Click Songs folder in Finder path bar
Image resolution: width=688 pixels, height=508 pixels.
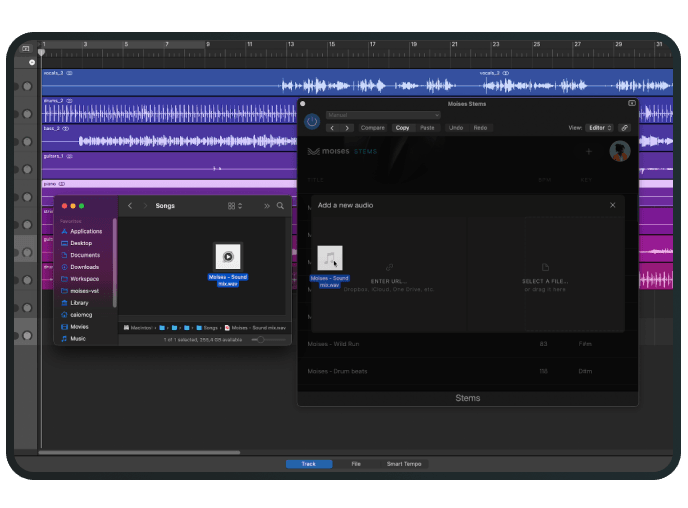pyautogui.click(x=207, y=328)
